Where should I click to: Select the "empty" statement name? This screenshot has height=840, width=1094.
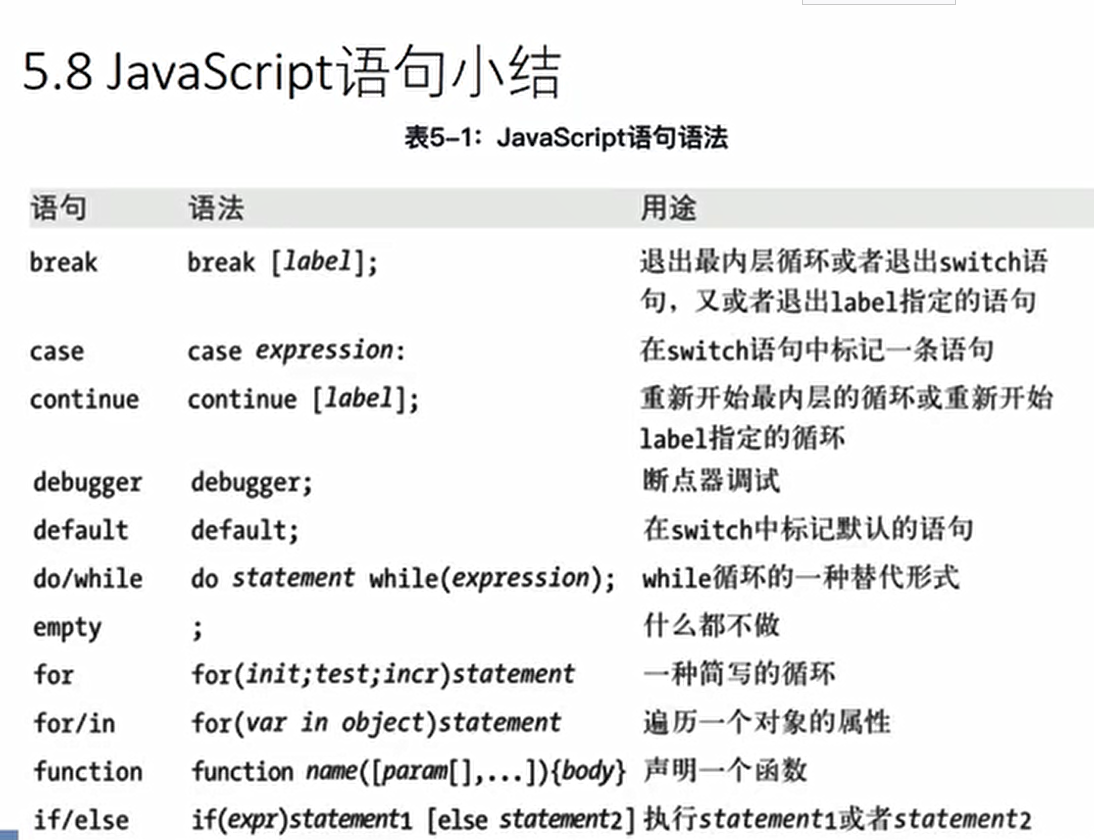tap(67, 627)
